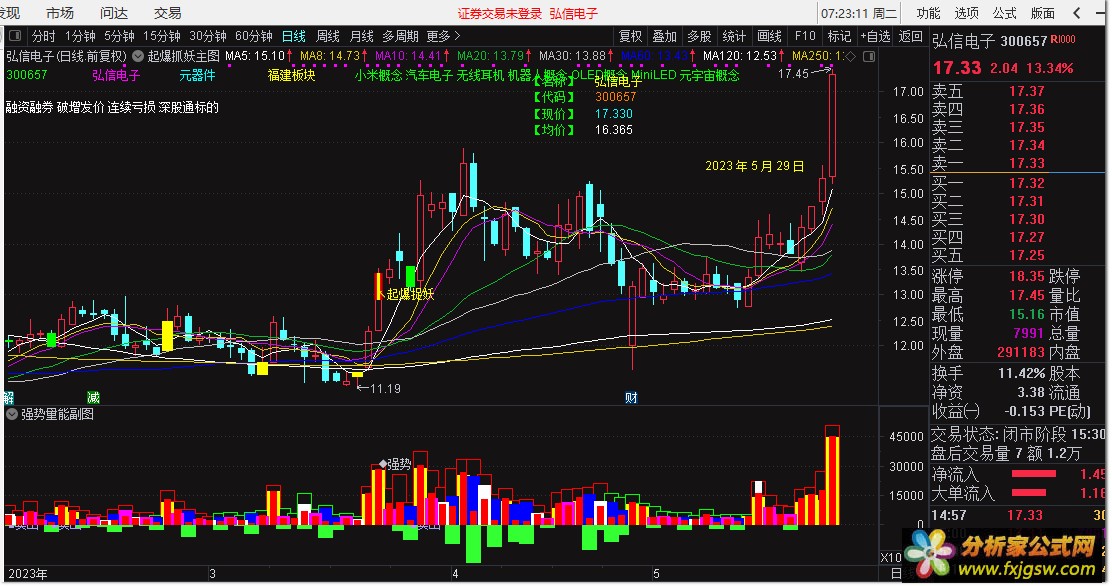Click the back chevron in title bar
Viewport: 1112px width, 586px height.
(x=1077, y=13)
